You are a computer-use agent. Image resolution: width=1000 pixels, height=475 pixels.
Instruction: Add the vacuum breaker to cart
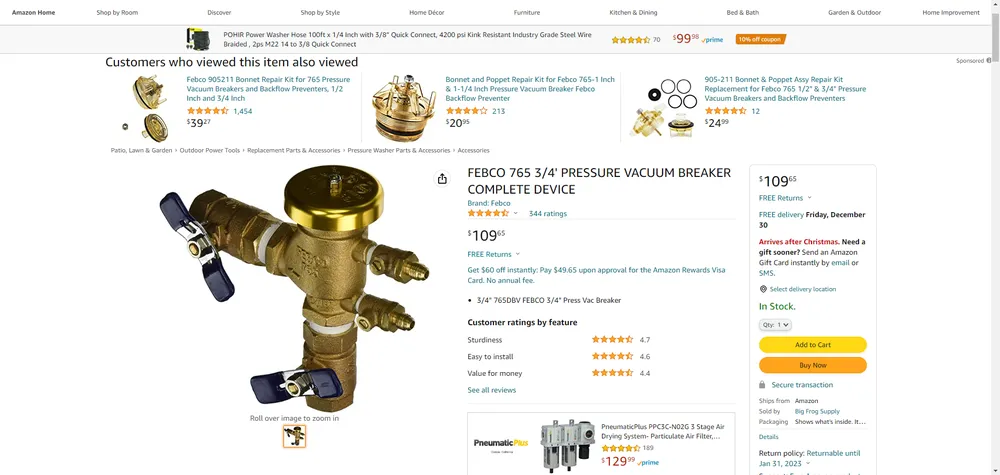[x=812, y=345]
